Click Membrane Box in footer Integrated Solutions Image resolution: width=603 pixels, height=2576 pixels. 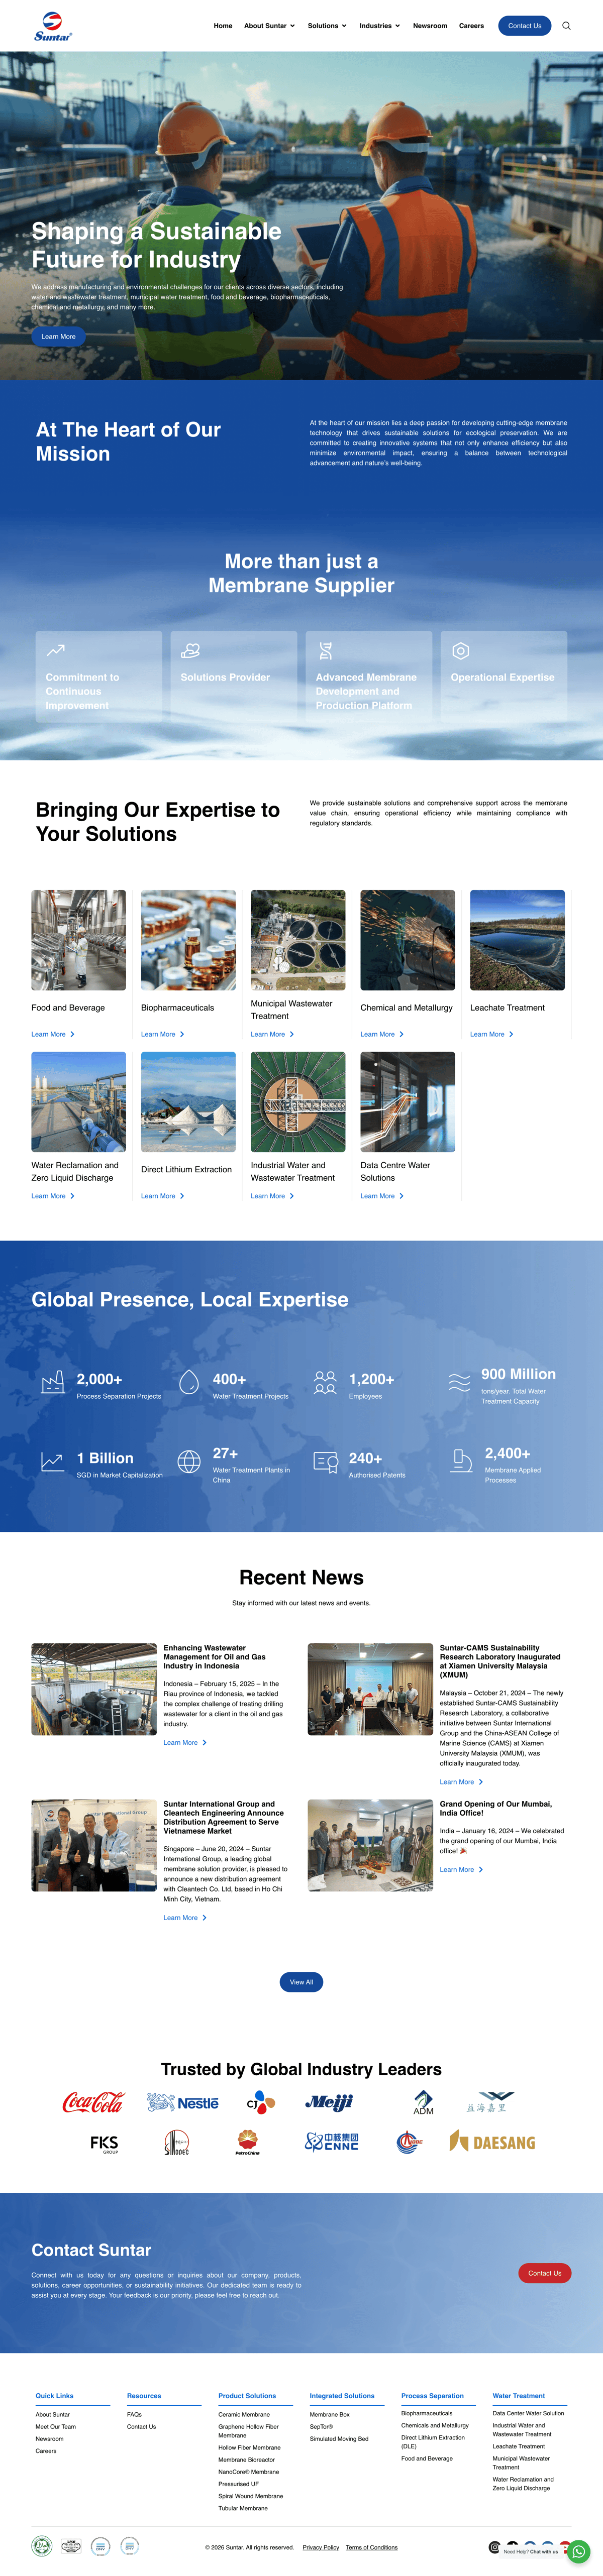coord(330,2414)
